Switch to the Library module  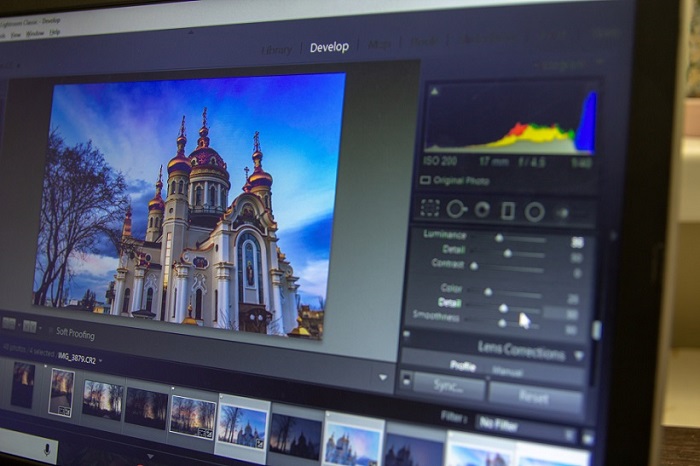(276, 50)
